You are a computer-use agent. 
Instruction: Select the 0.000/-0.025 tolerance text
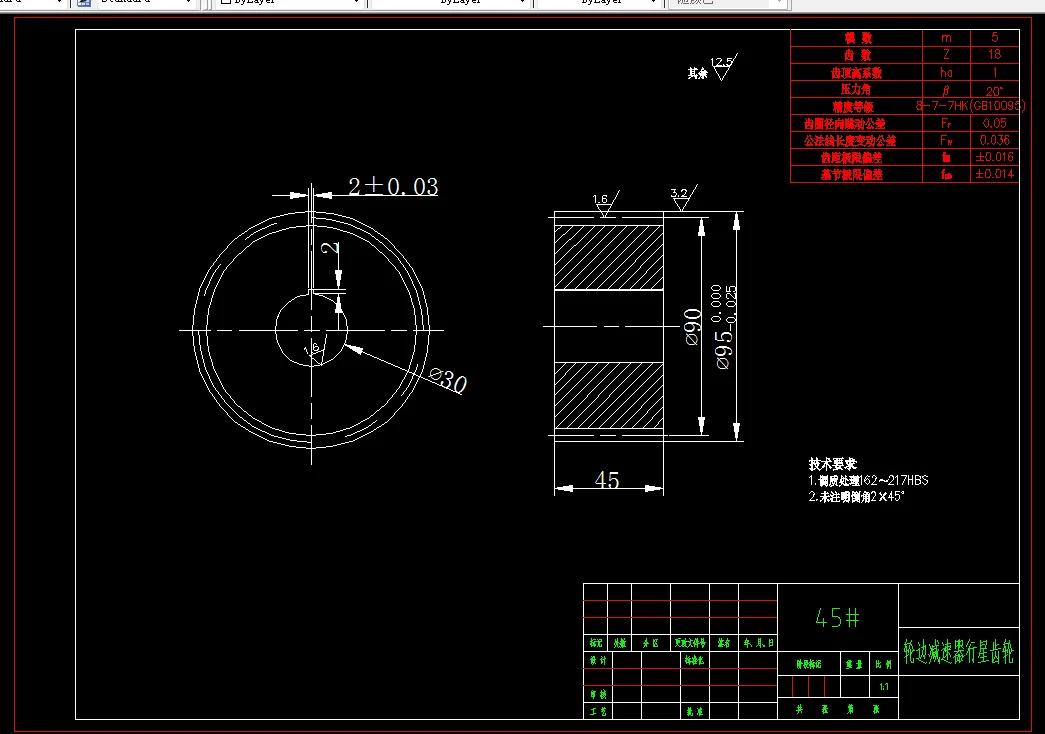pyautogui.click(x=724, y=305)
